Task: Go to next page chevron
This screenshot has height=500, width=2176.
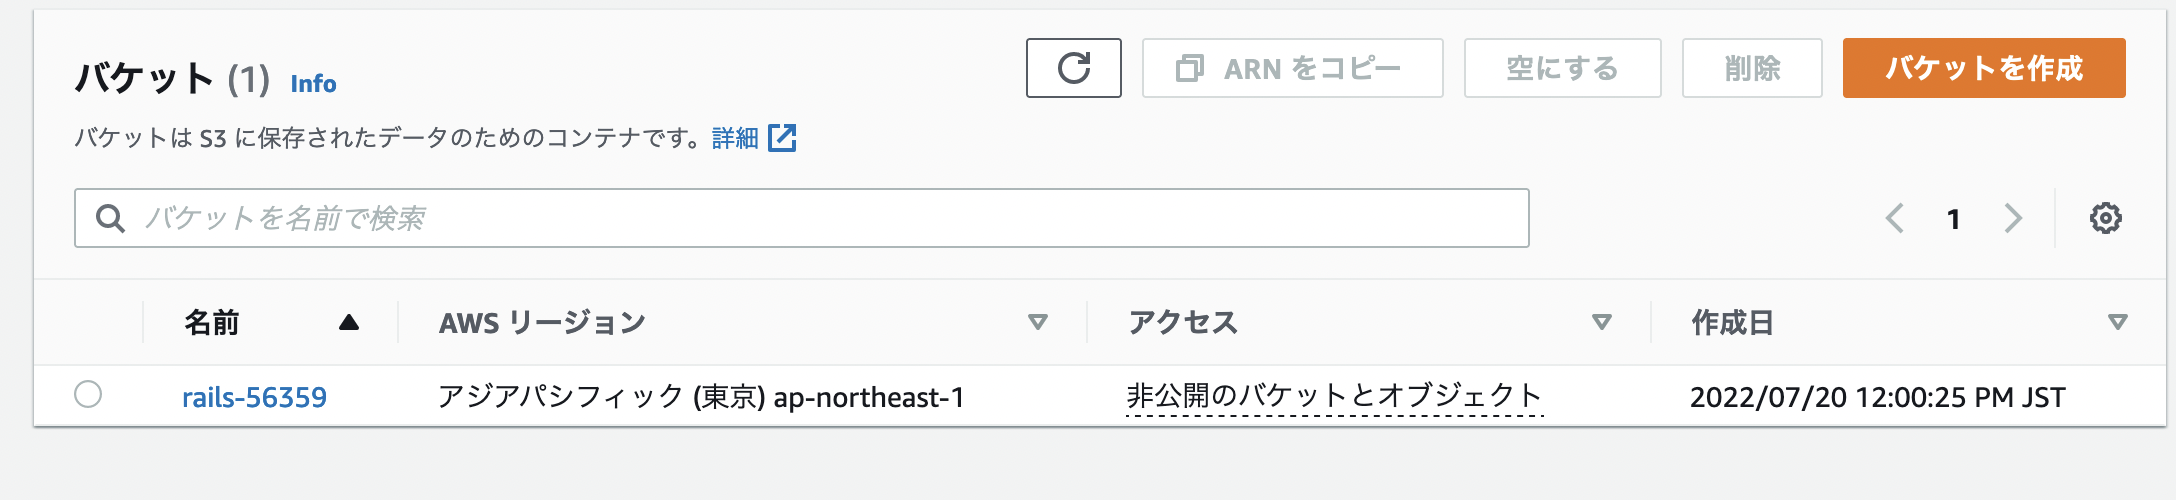Action: (x=2013, y=218)
